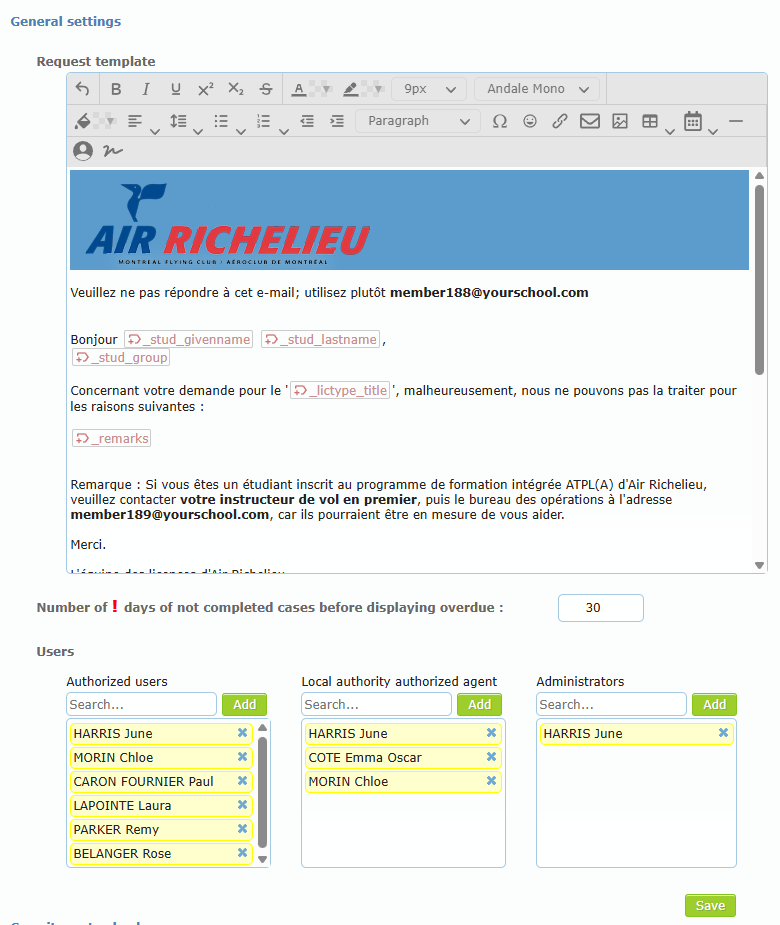The height and width of the screenshot is (925, 780).
Task: Open the Paragraph format dropdown
Action: [x=418, y=121]
